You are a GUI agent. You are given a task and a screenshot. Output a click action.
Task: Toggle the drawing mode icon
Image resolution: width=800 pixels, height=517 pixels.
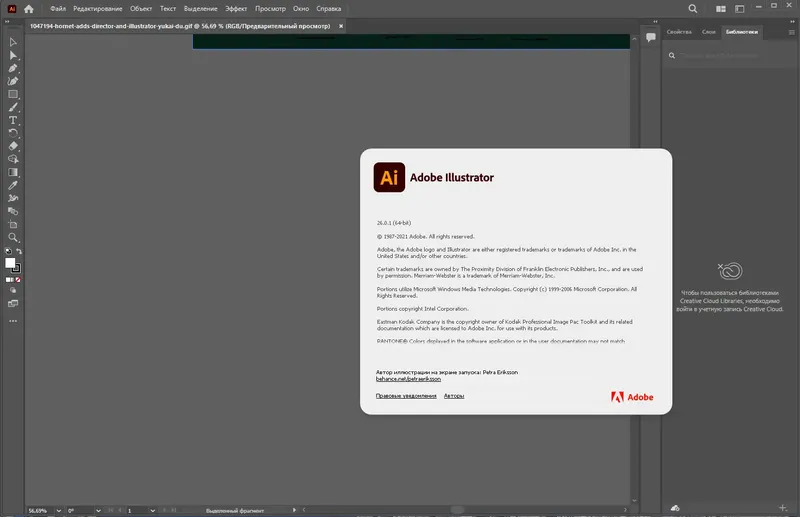point(13,290)
